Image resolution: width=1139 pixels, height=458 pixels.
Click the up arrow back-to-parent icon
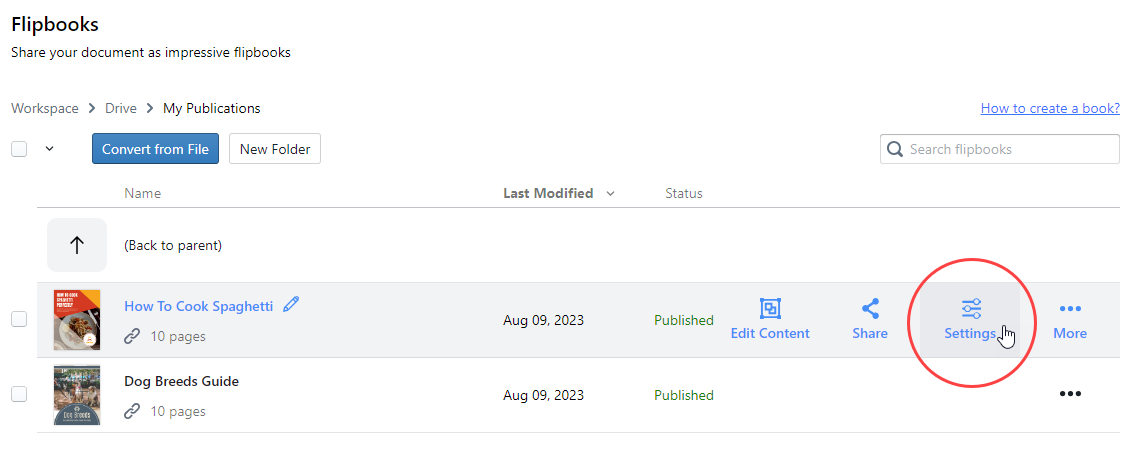(77, 245)
